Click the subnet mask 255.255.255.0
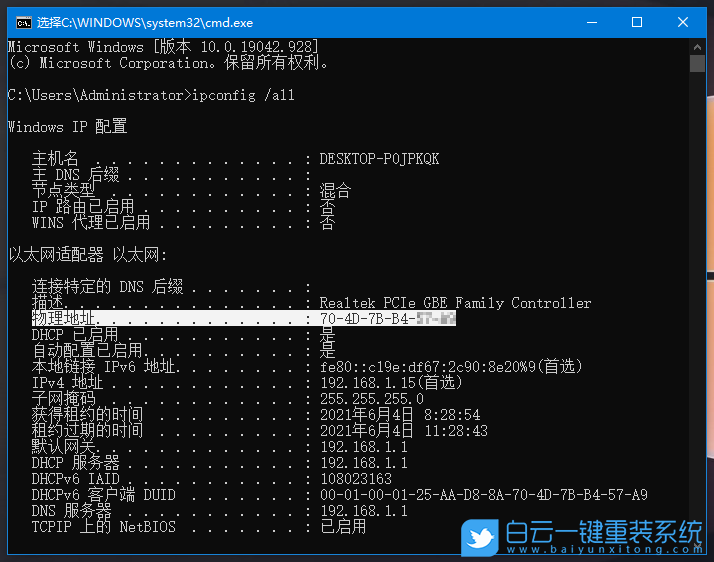Image resolution: width=714 pixels, height=562 pixels. 372,399
